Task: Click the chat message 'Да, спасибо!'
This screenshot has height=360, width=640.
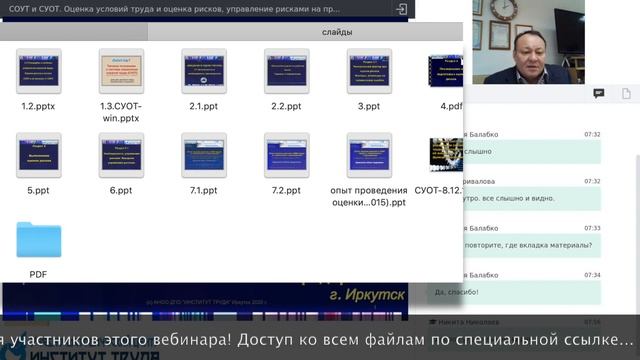Action: [514, 292]
